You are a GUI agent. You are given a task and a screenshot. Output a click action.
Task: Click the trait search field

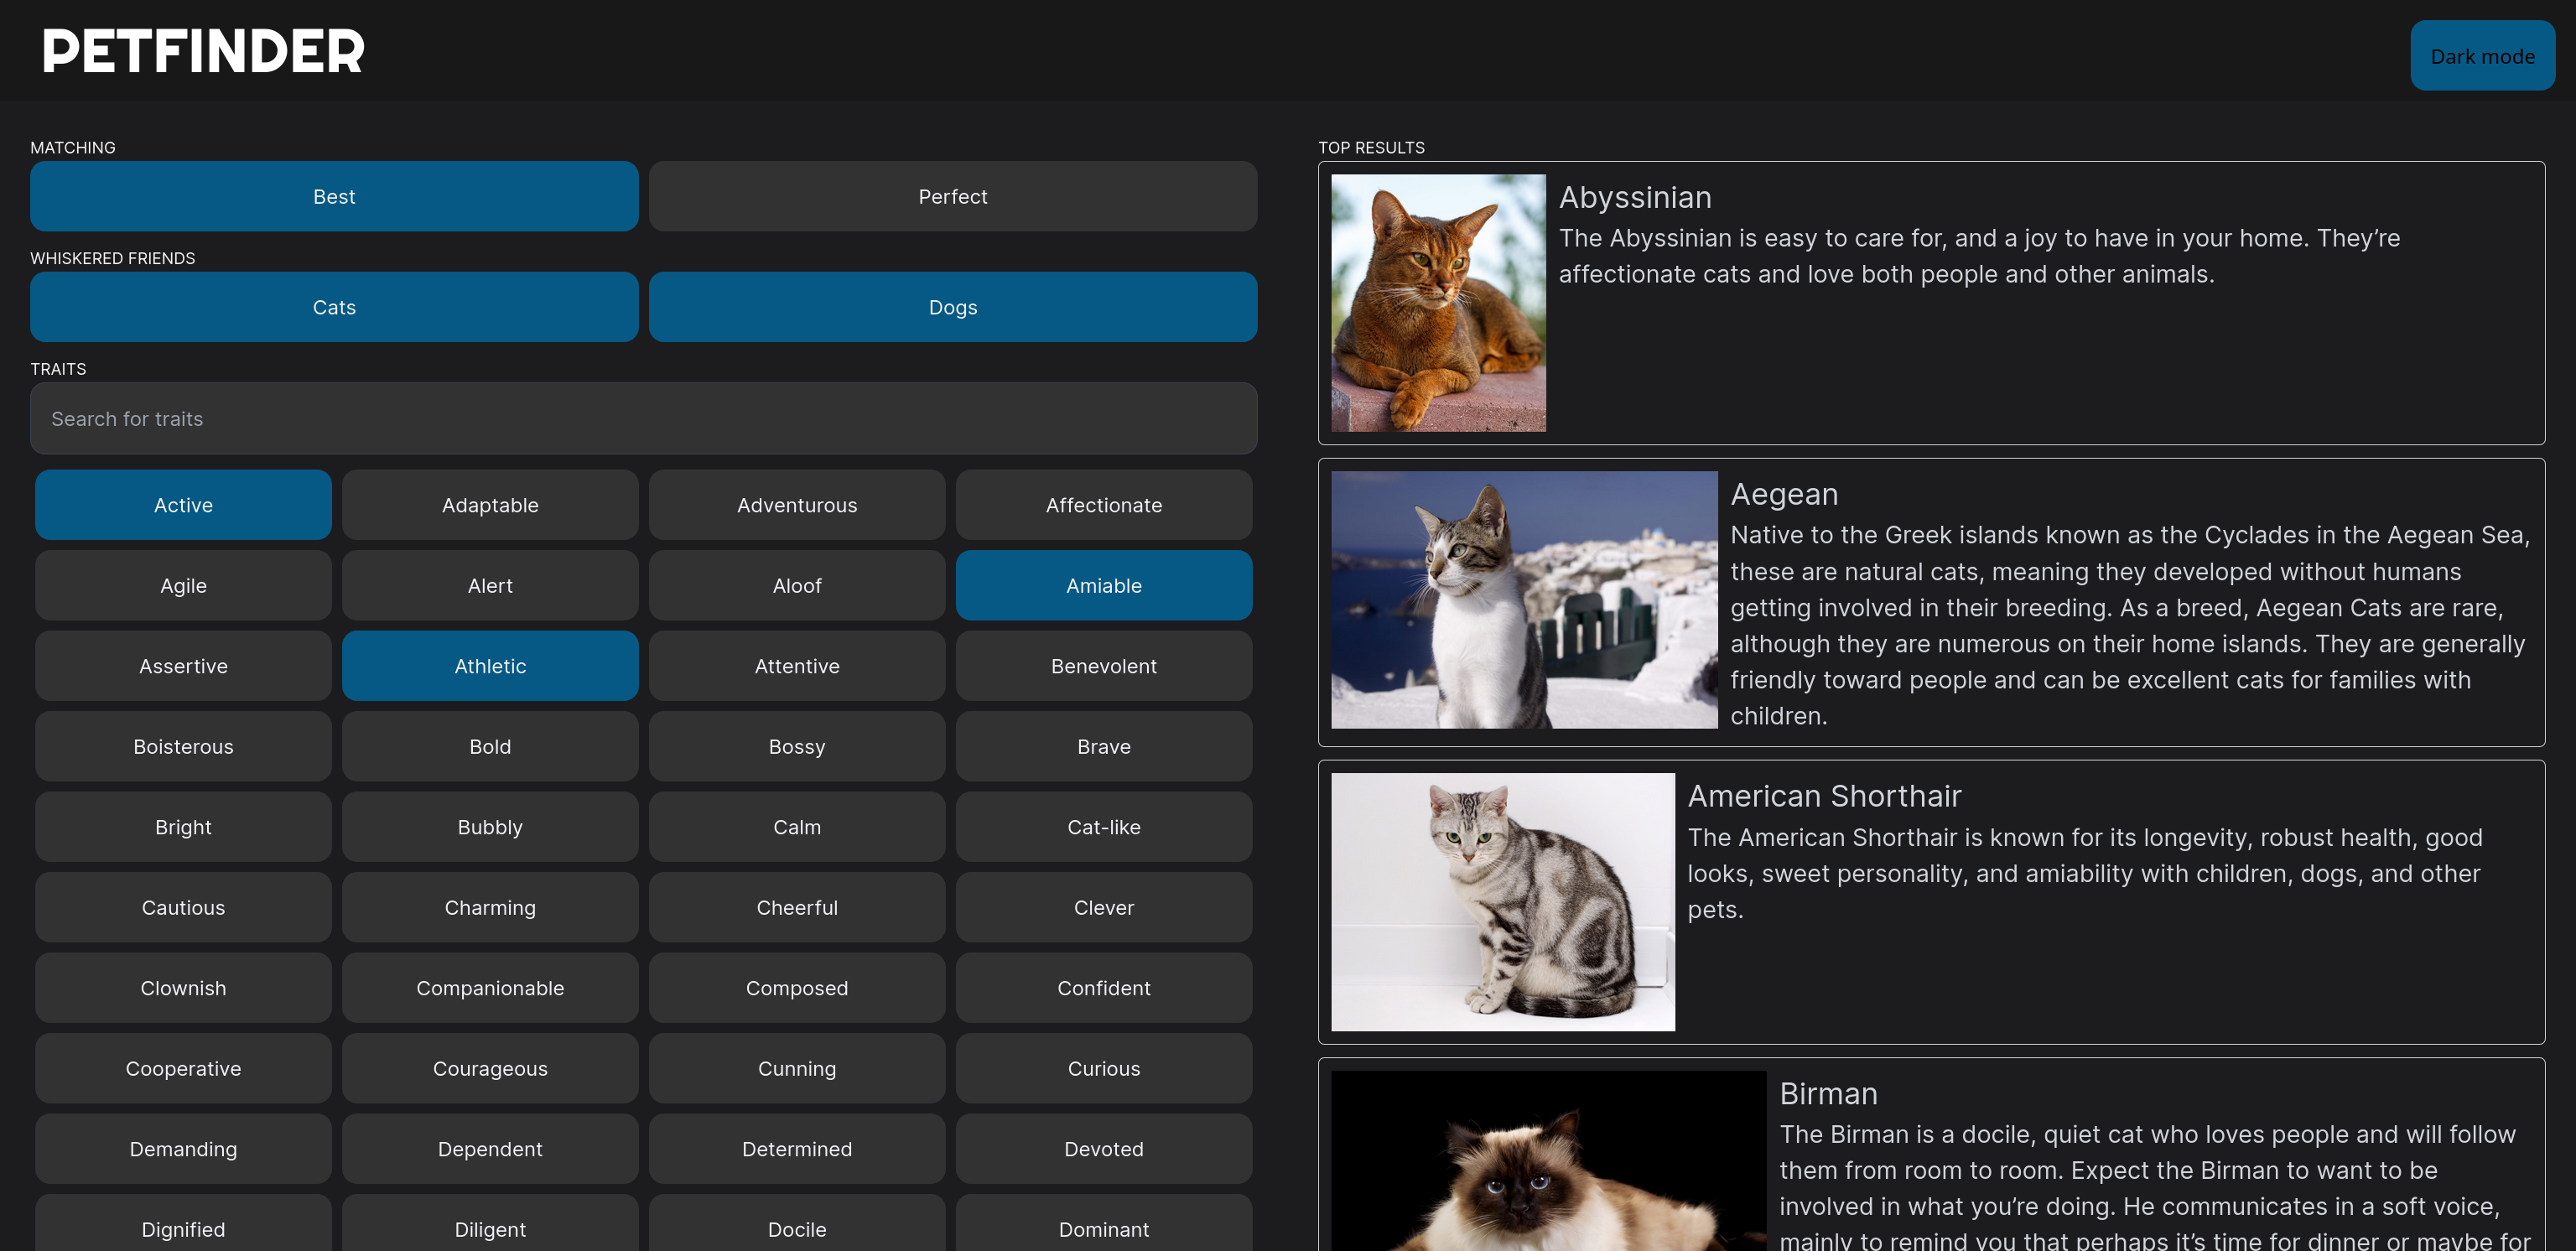(644, 418)
